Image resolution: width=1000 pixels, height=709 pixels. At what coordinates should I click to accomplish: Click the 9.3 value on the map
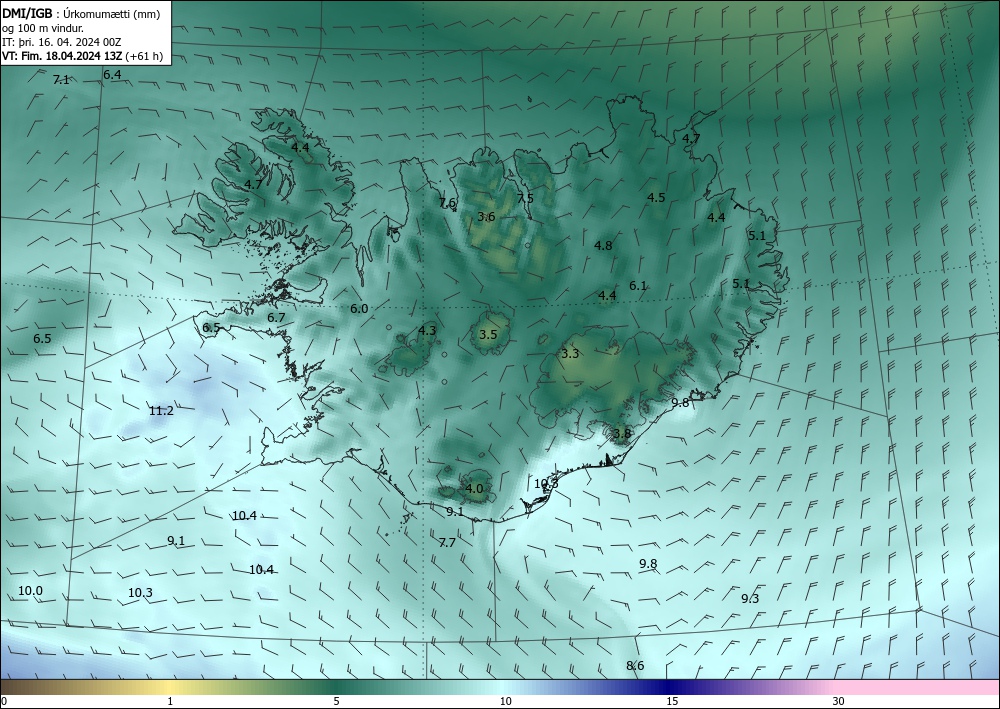750,598
